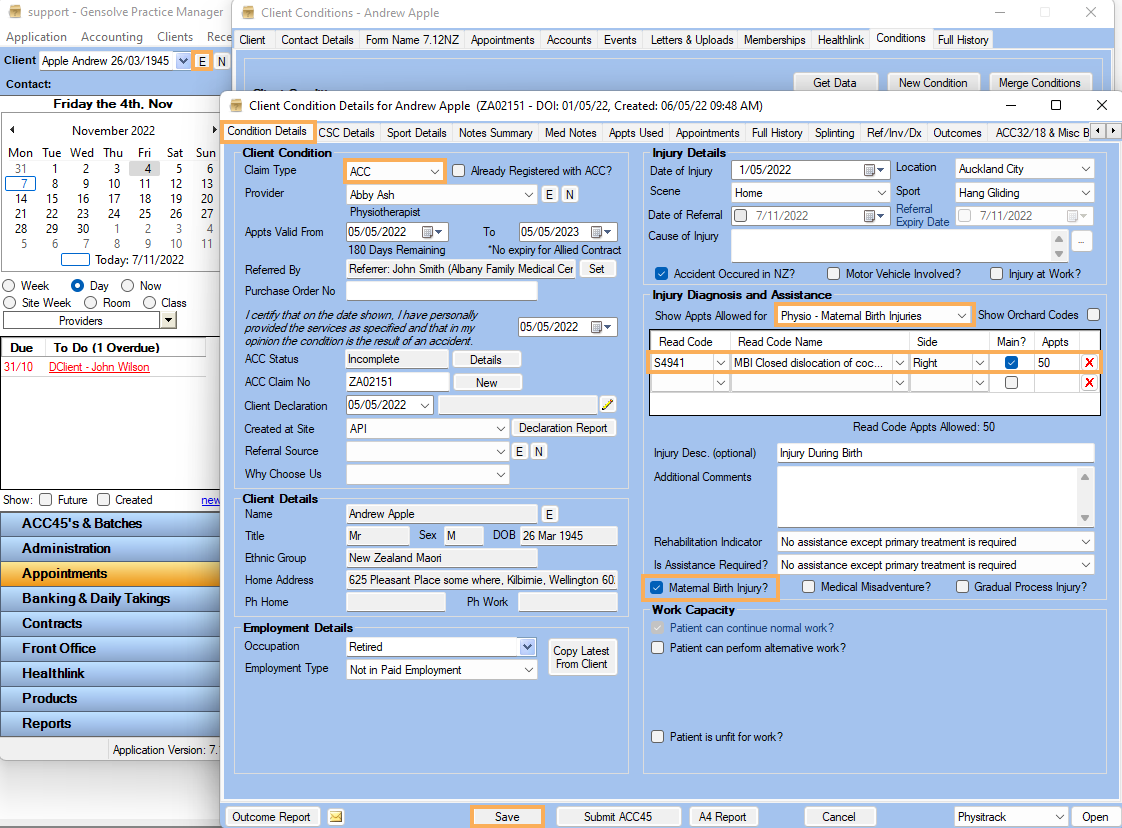Open the Full History tab of condition
The width and height of the screenshot is (1122, 828).
(777, 133)
